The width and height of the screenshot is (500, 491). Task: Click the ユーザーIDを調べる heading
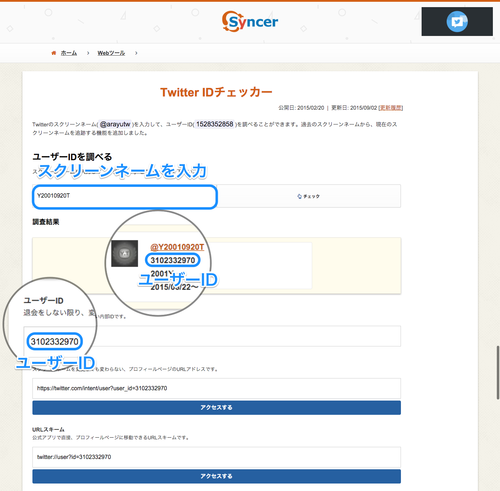pyautogui.click(x=72, y=157)
